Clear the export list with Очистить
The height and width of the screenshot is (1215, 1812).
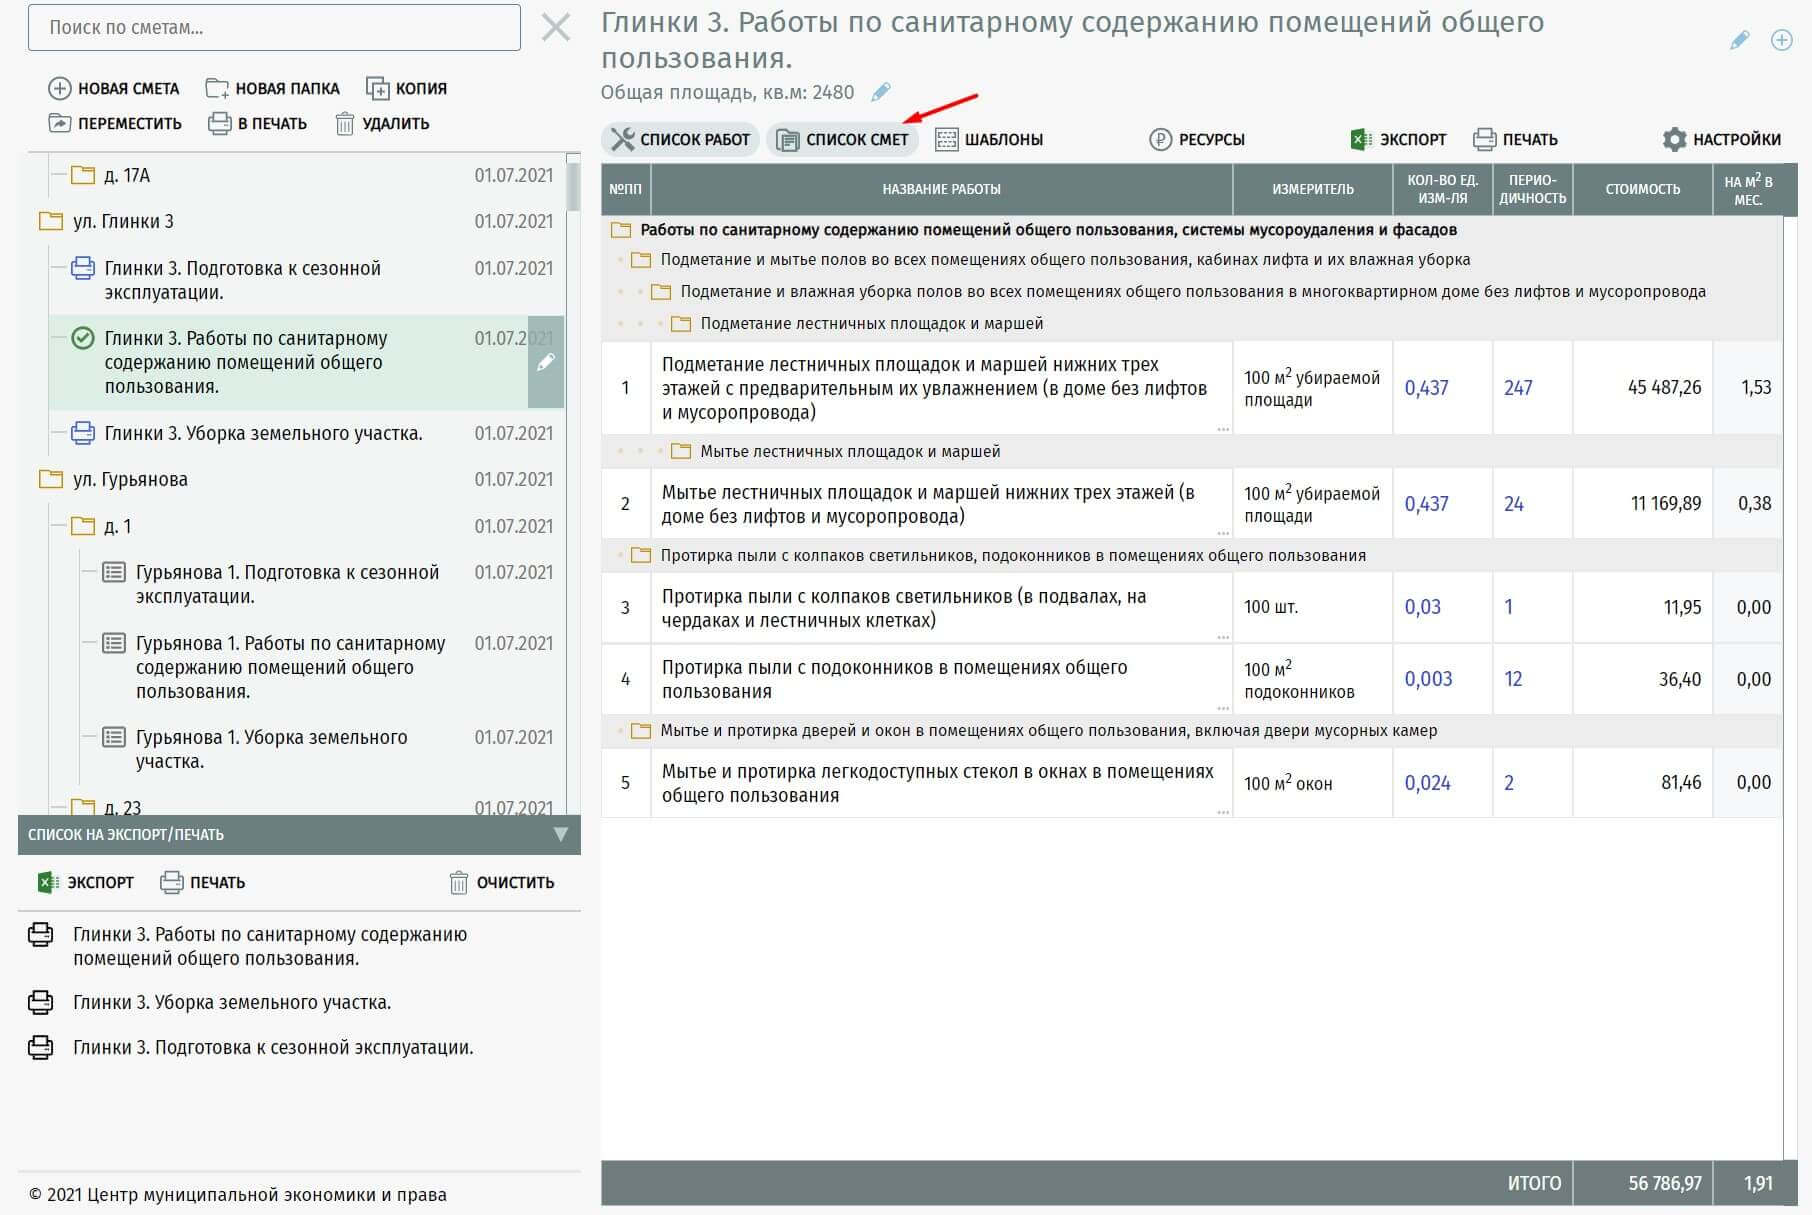coord(501,882)
